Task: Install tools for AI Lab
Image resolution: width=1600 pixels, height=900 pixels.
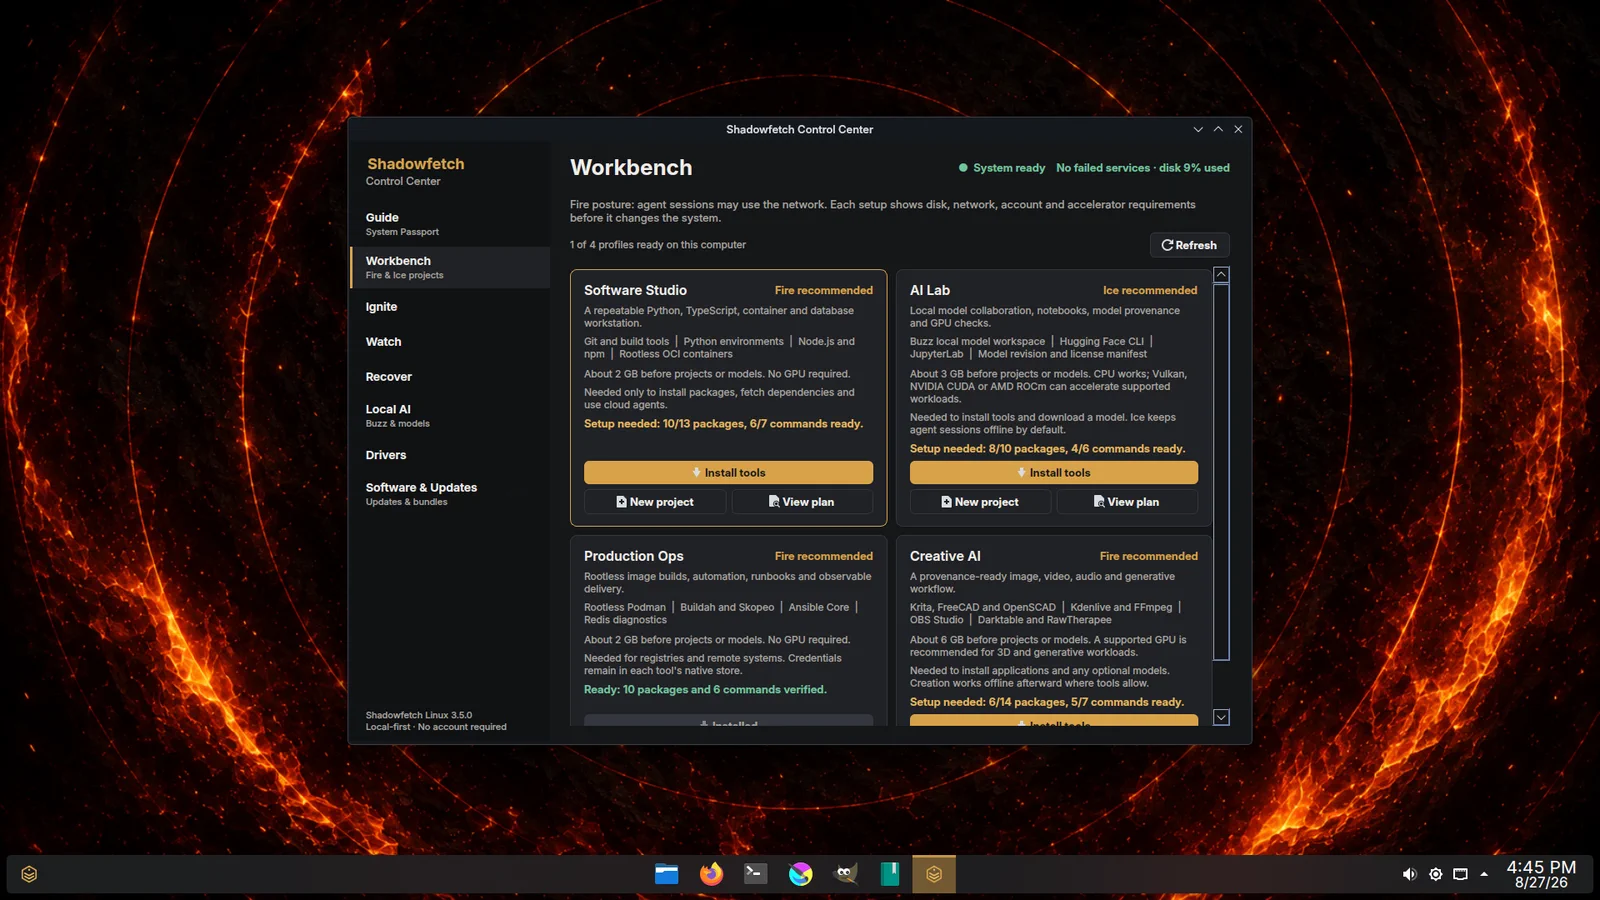Action: [1053, 473]
